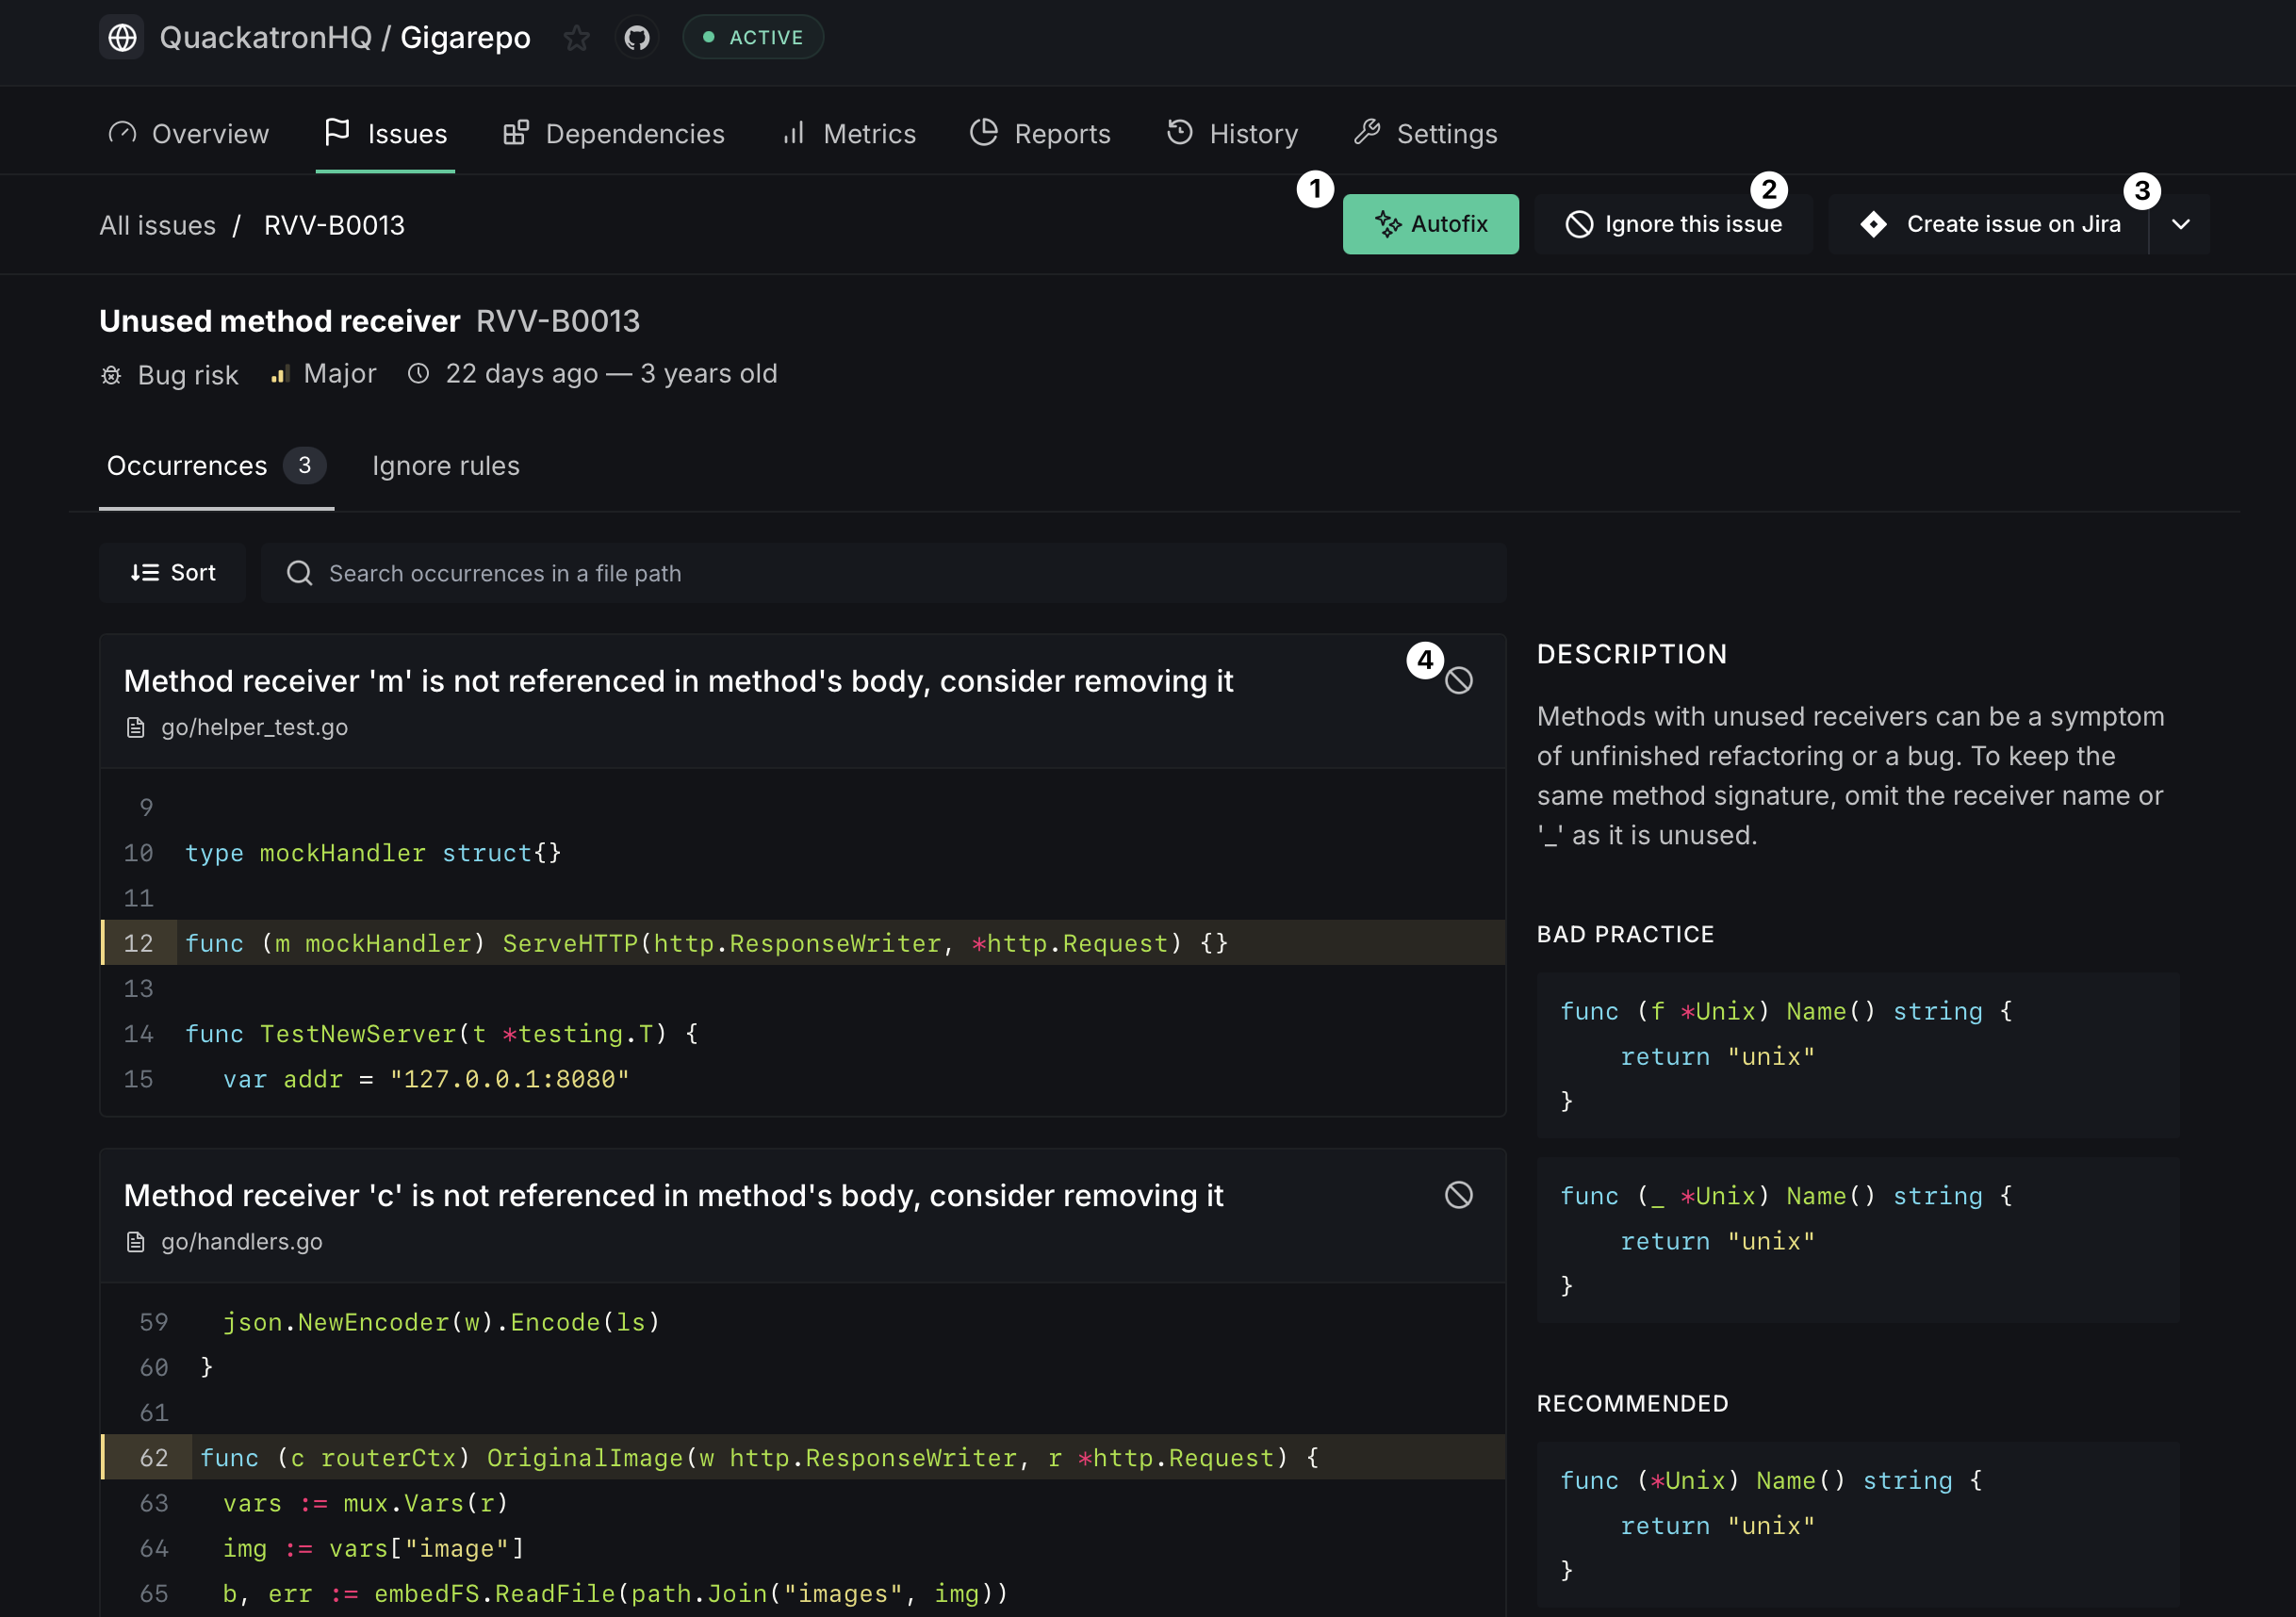Return to All issues breadcrumb

coord(157,226)
